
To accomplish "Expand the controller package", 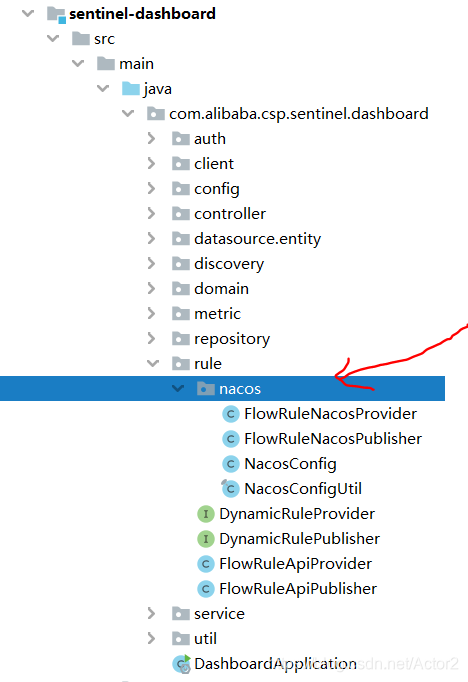I will tap(151, 214).
